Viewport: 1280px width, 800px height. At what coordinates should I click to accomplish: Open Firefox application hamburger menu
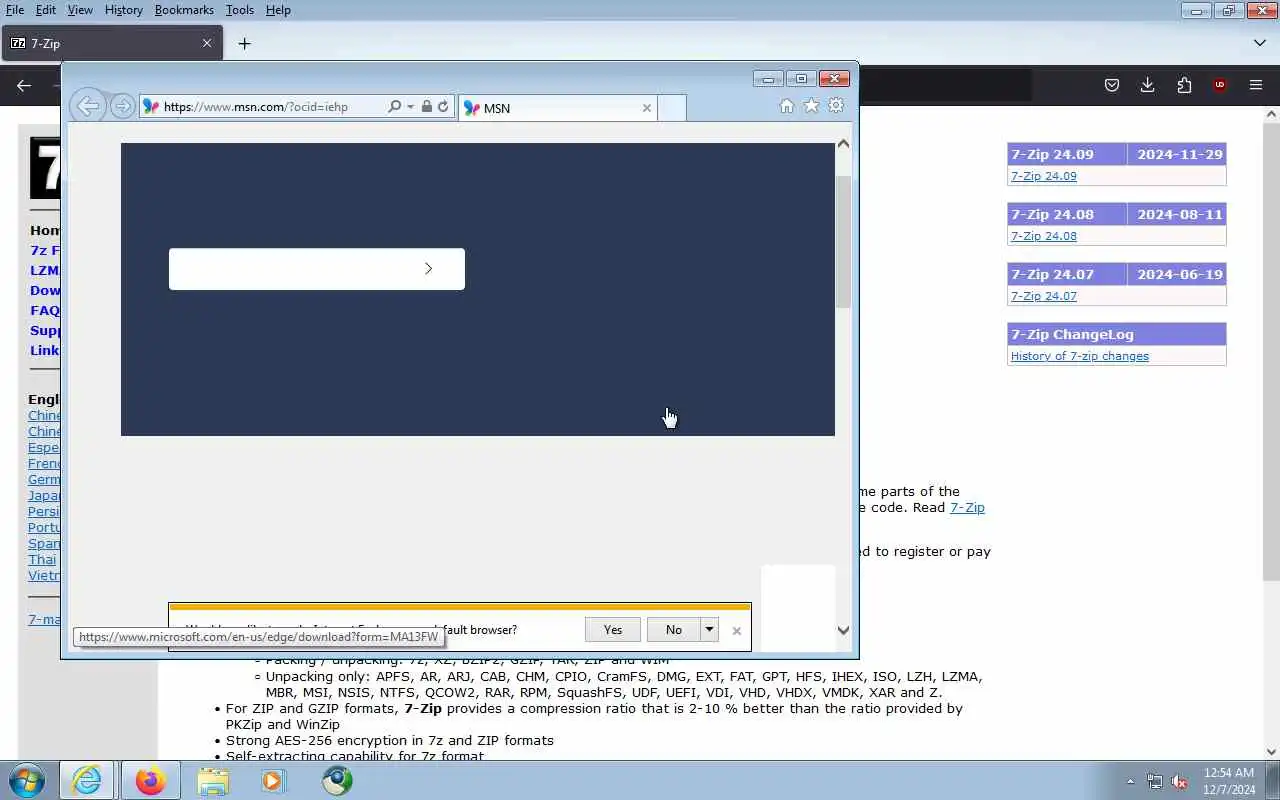coord(1256,86)
